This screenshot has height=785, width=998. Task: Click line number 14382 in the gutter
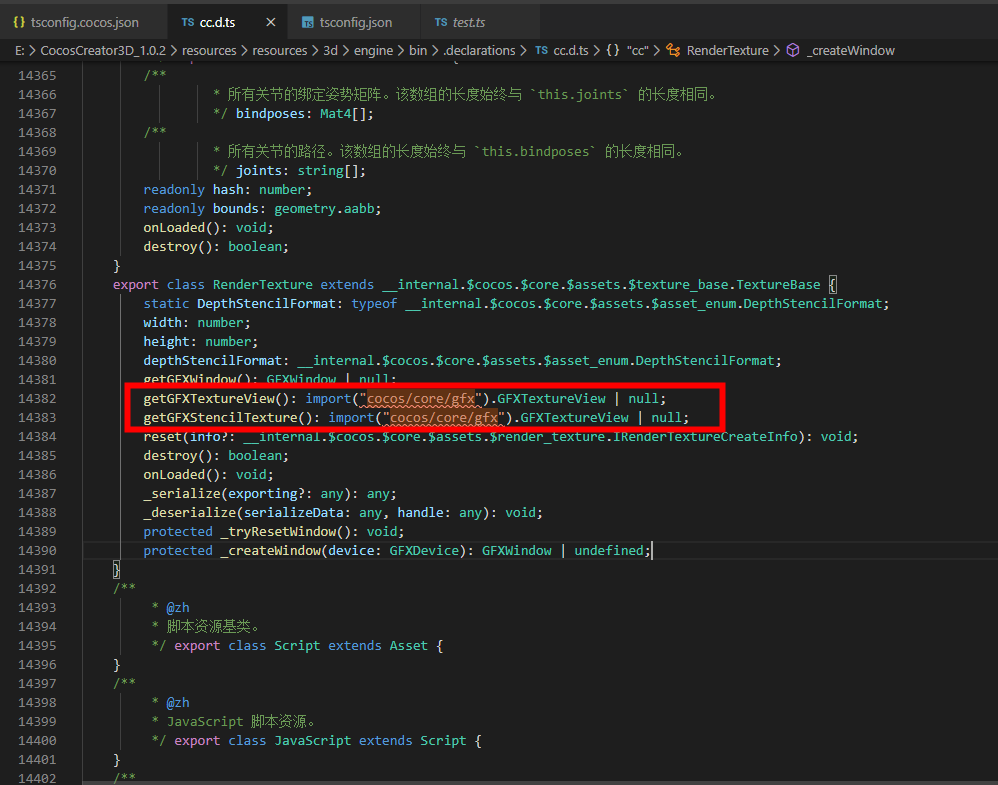click(37, 399)
